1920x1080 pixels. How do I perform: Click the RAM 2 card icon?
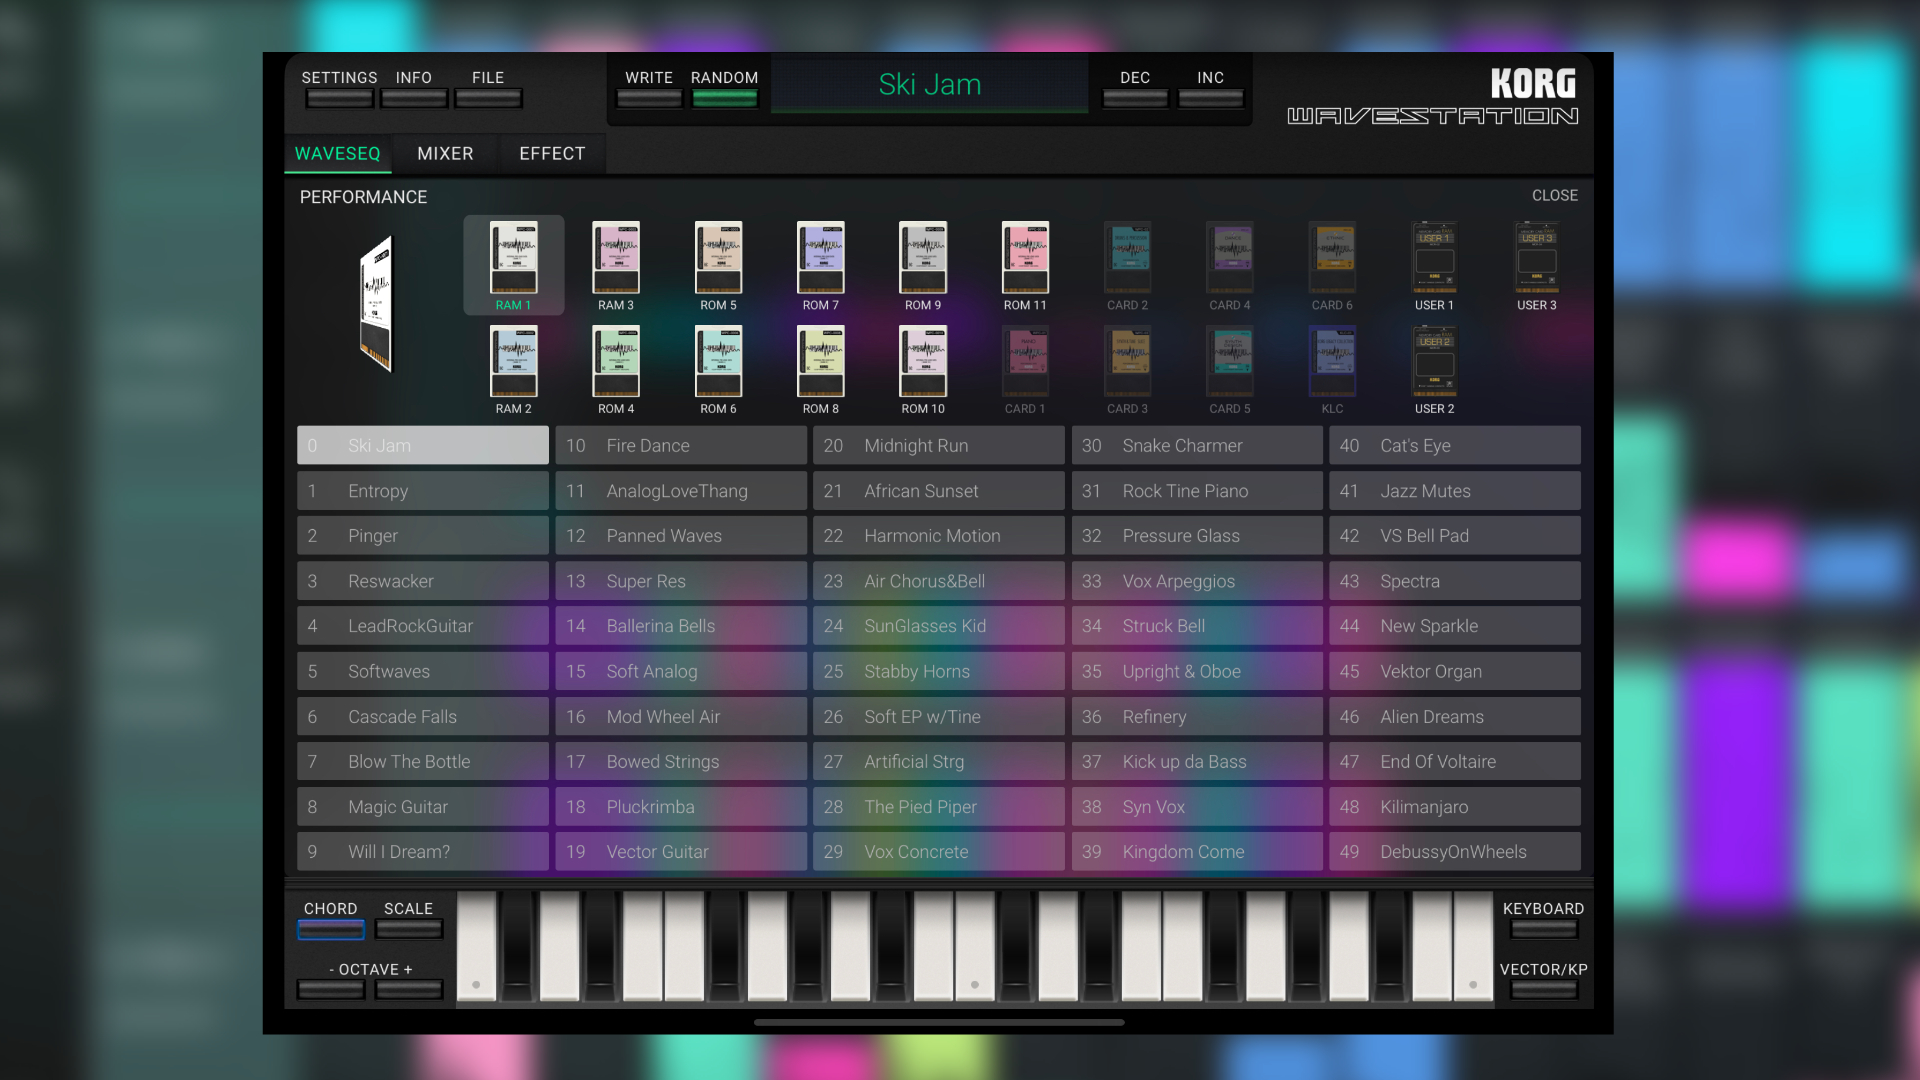tap(513, 362)
